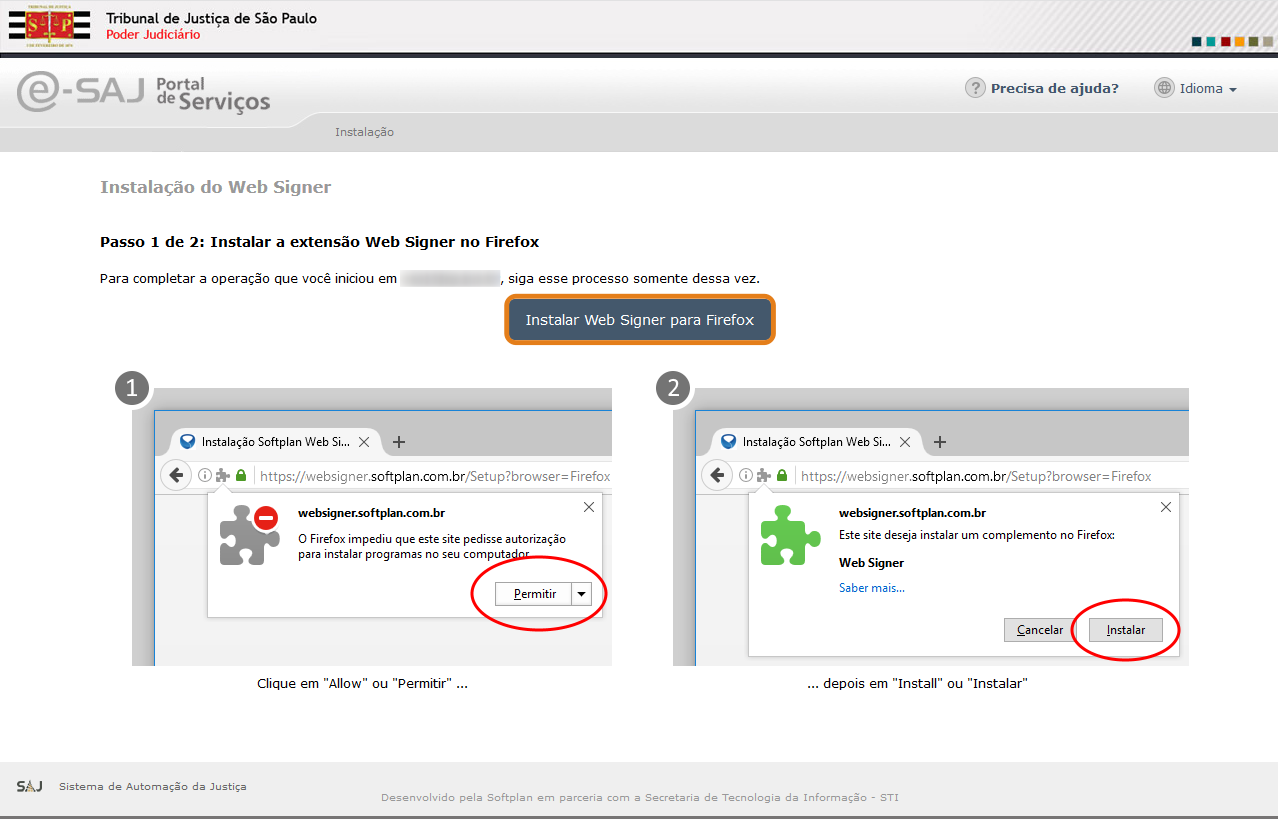Click the info circle in step 2 address bar
This screenshot has width=1278, height=820.
click(x=745, y=476)
